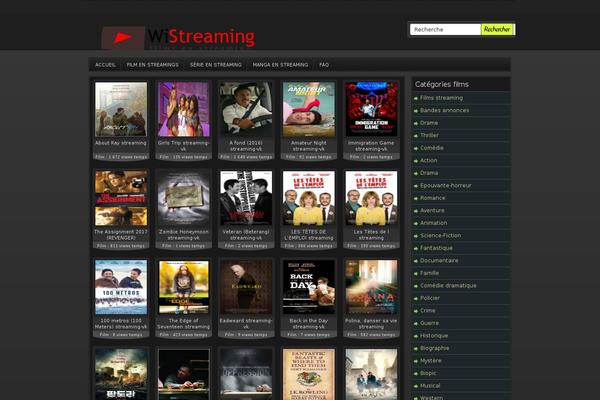Select the Policier category

pos(430,298)
